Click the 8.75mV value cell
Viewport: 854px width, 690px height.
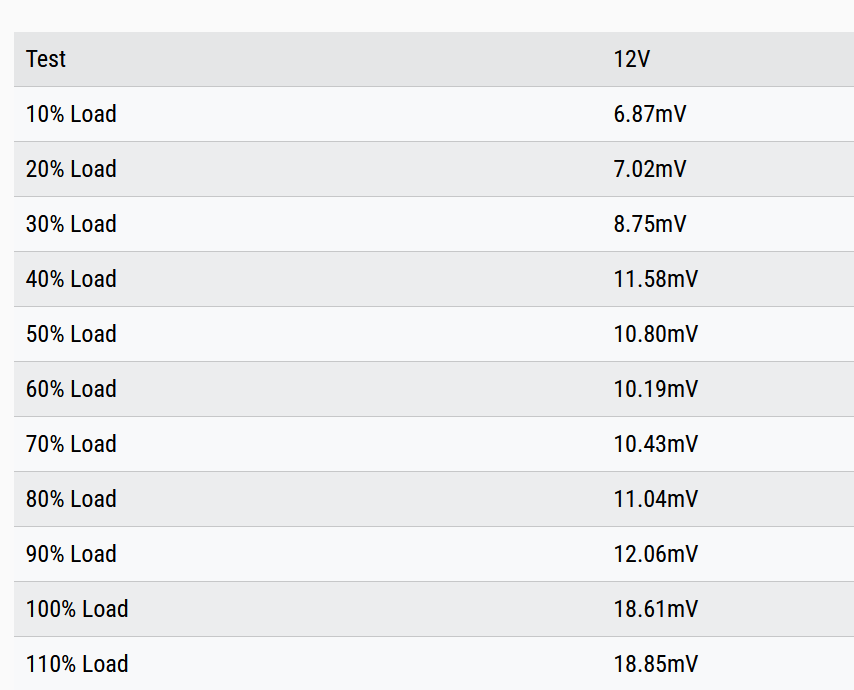pyautogui.click(x=650, y=224)
